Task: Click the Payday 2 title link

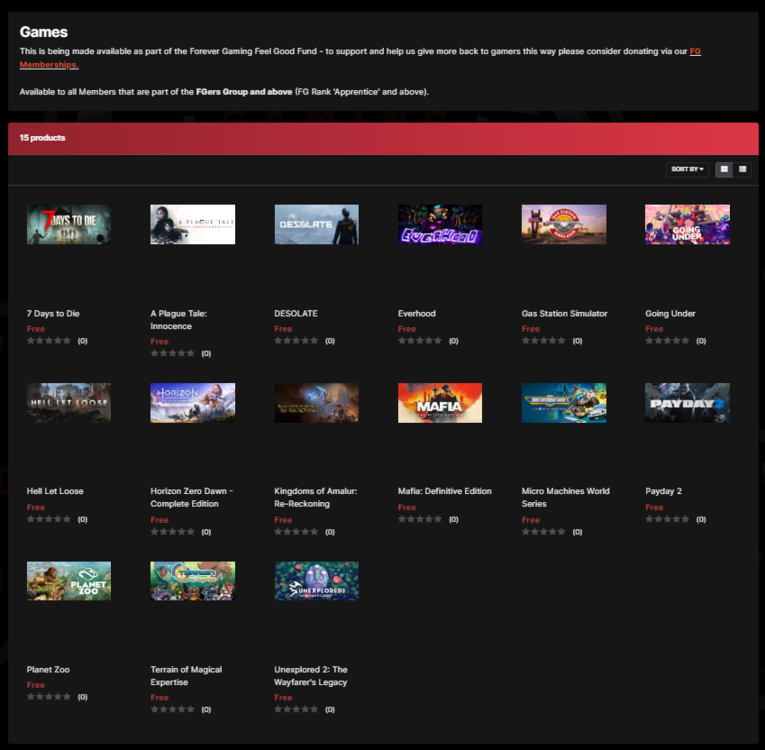Action: coord(664,491)
